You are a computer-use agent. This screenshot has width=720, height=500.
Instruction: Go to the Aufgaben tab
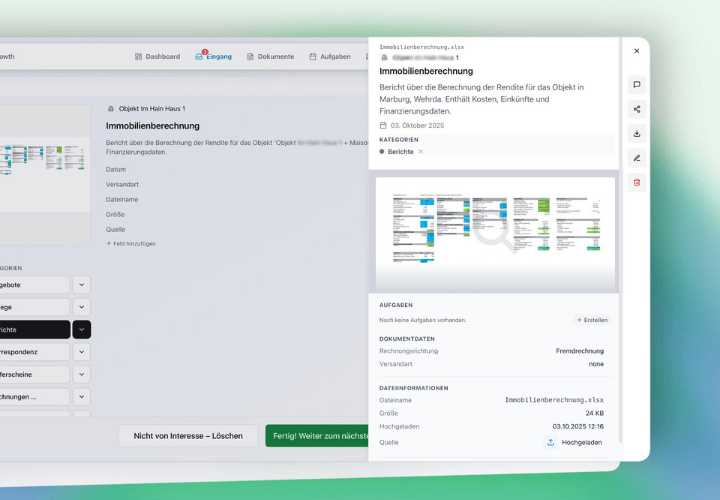329,57
